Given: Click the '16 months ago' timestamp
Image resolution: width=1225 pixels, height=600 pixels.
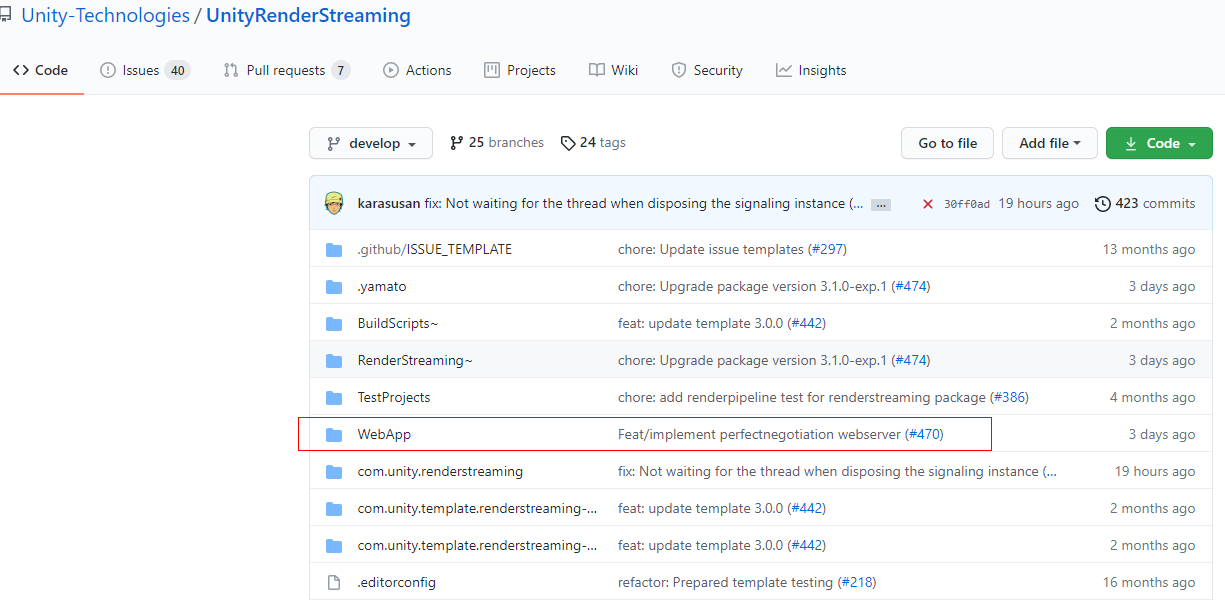Looking at the screenshot, I should click(1149, 582).
